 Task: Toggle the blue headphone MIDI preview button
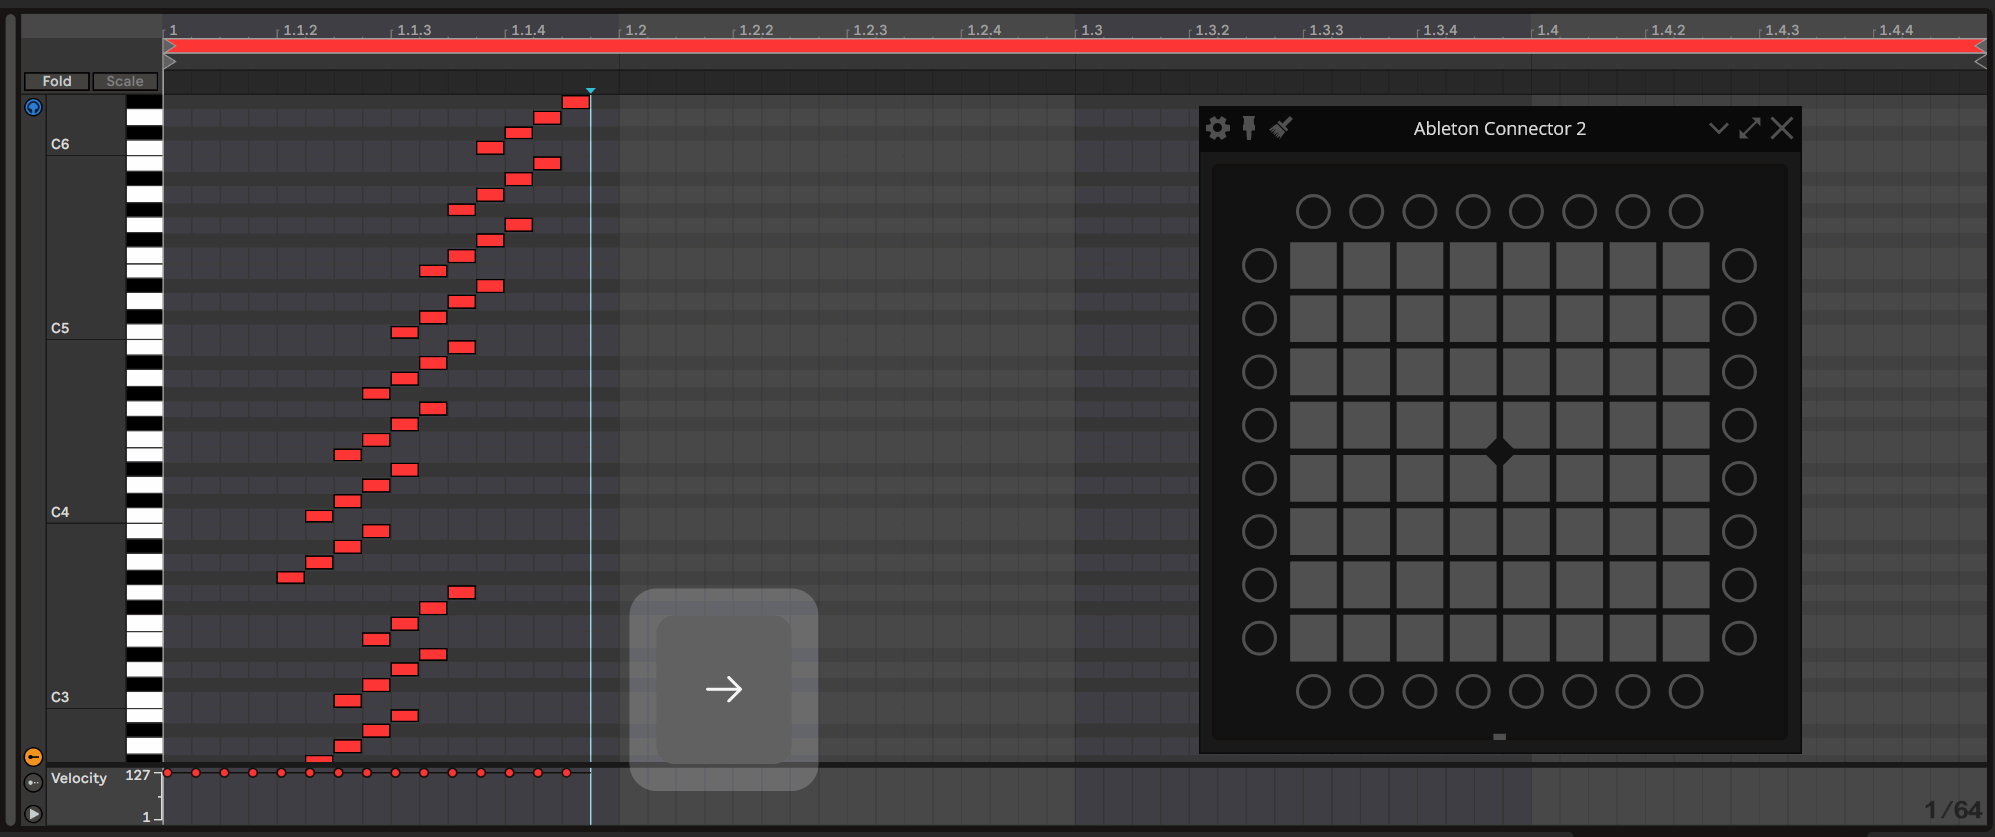[x=33, y=107]
